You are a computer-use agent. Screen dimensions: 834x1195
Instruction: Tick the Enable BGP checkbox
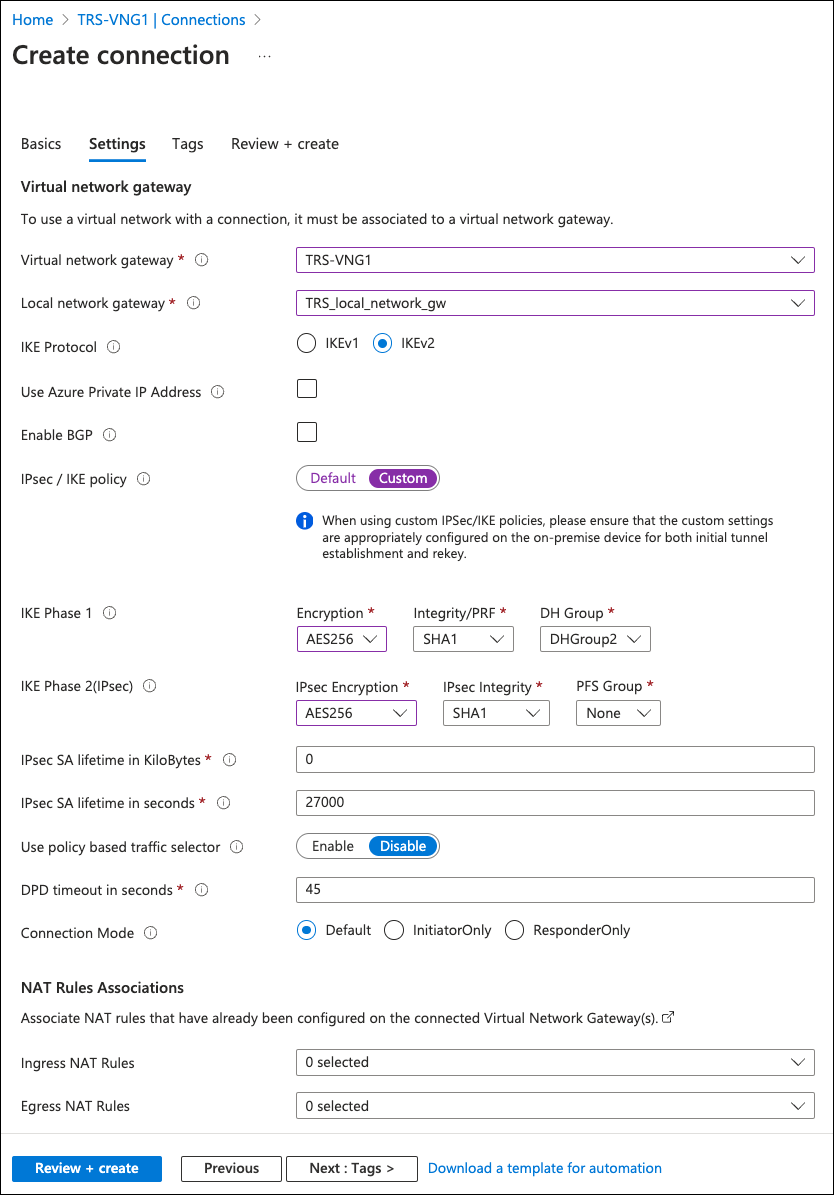307,432
